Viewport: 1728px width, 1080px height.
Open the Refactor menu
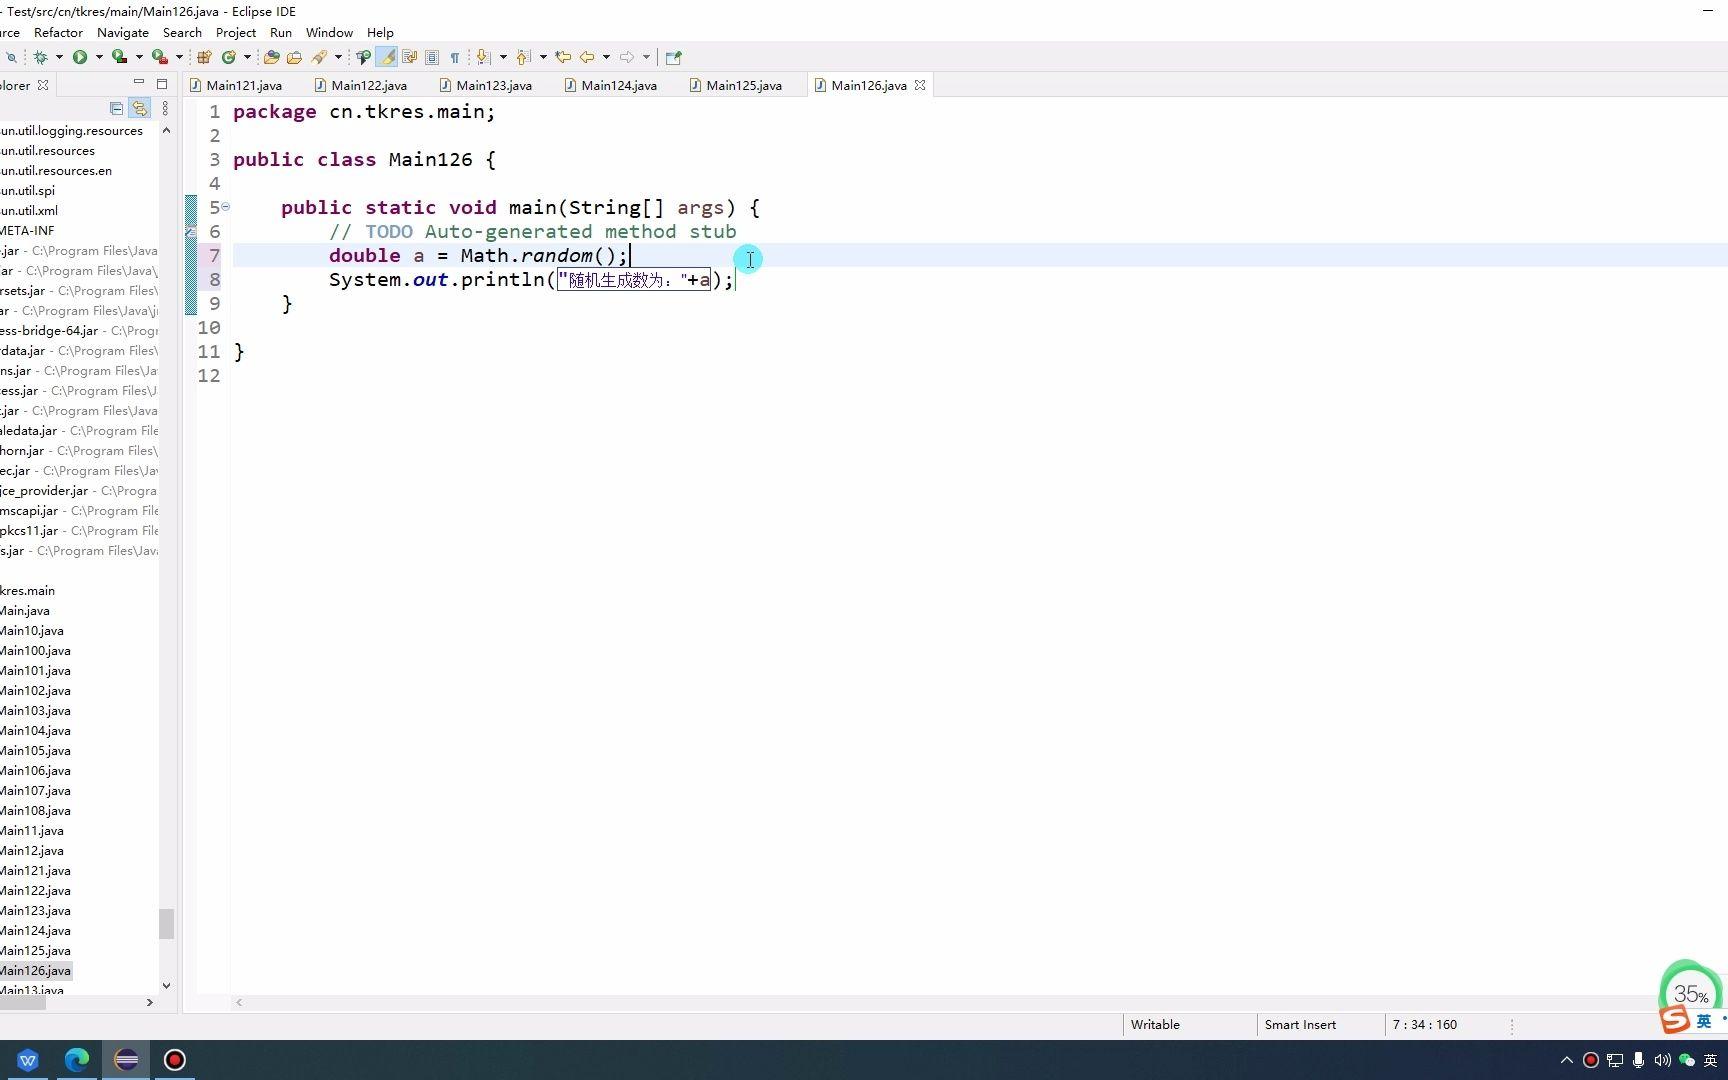click(58, 32)
